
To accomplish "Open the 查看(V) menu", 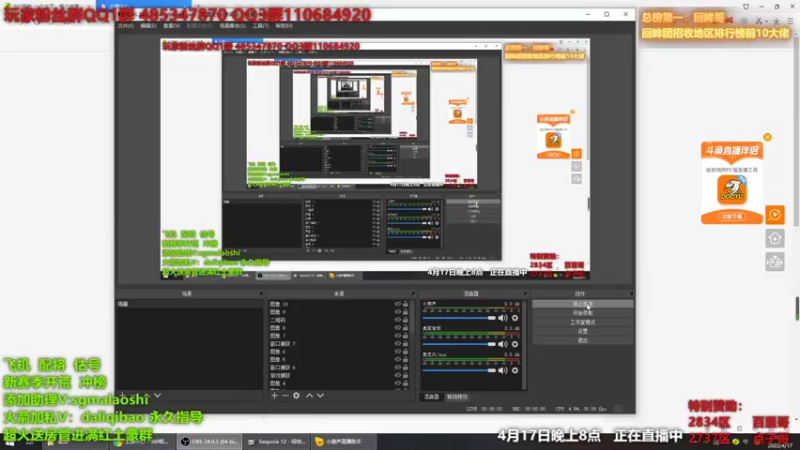I will (x=171, y=26).
